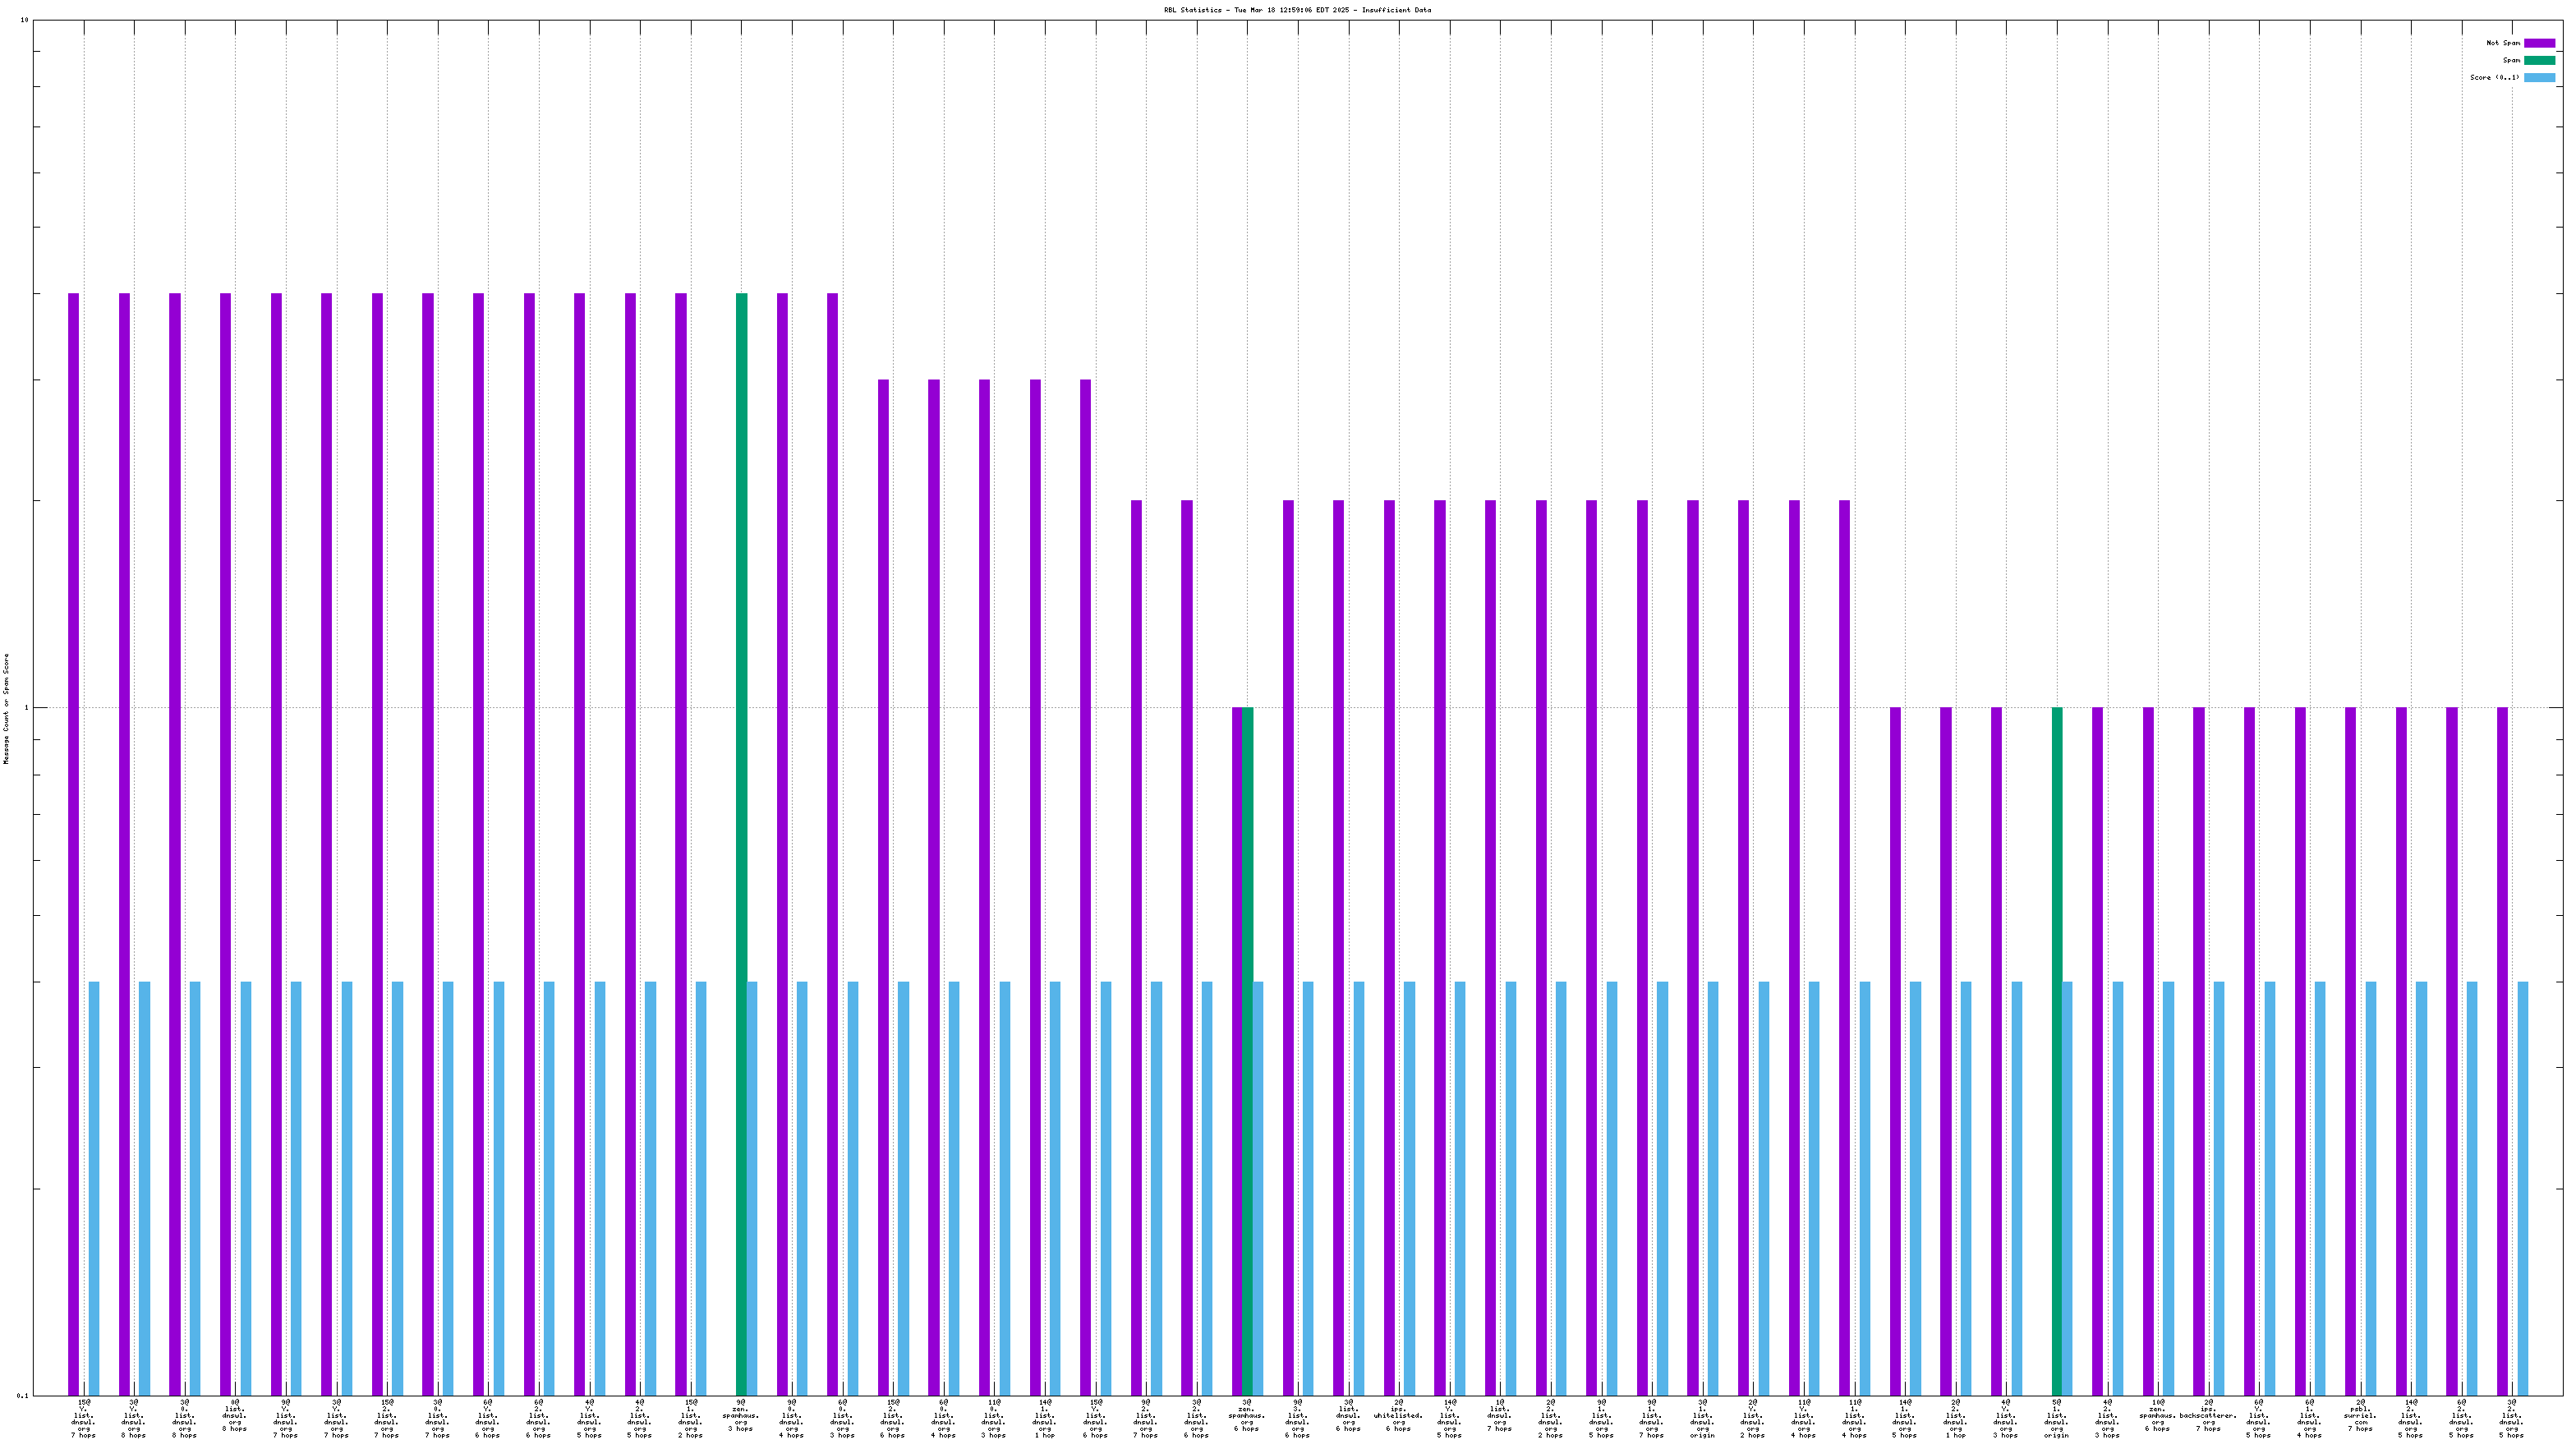Click the blue Score (0..1) legend swatch

point(2539,77)
